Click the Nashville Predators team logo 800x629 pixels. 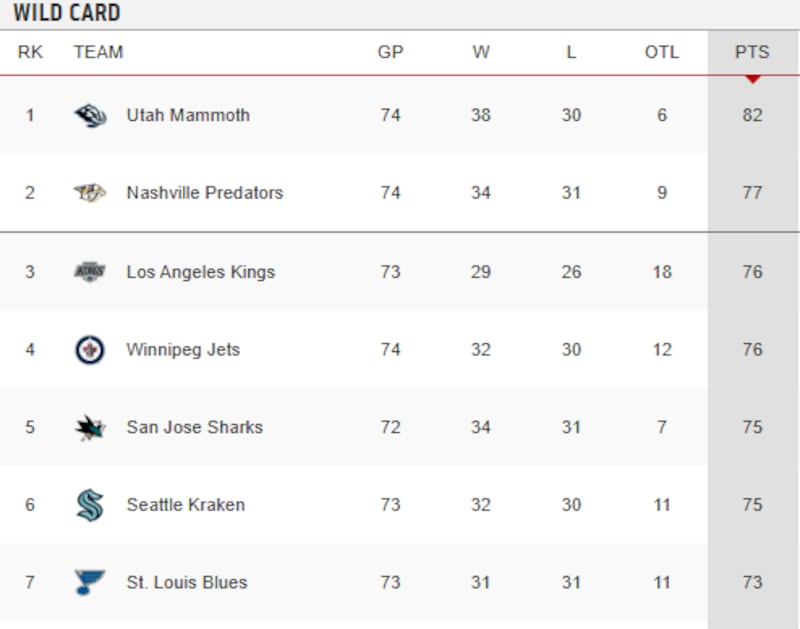[x=90, y=193]
